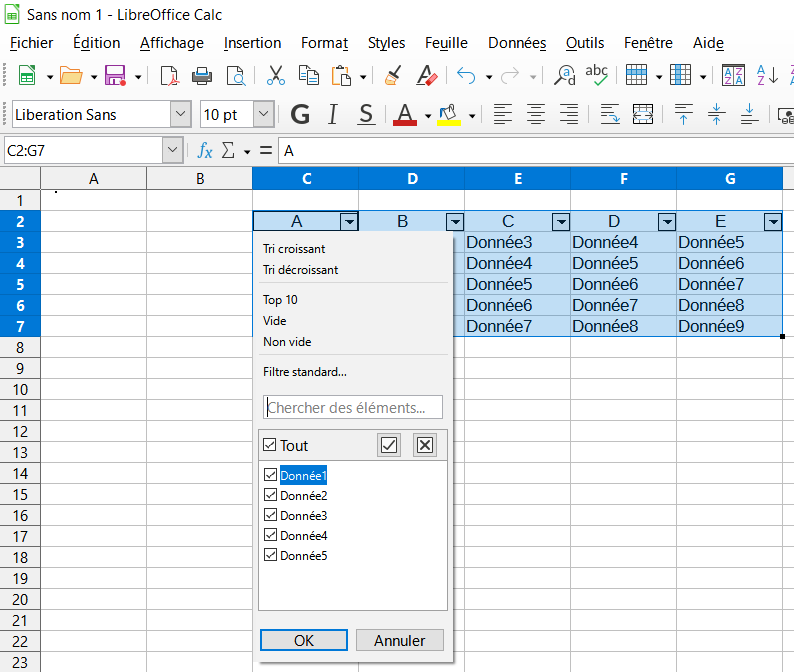794x672 pixels.
Task: Center cell content vertically
Action: pyautogui.click(x=716, y=114)
